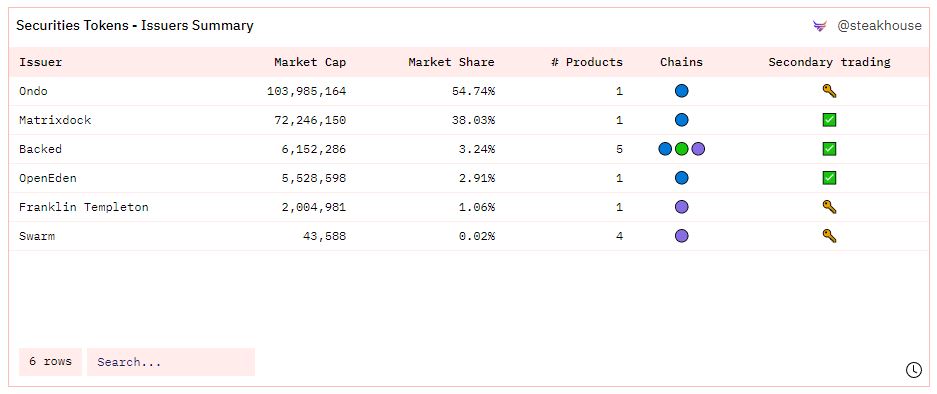The image size is (937, 394).
Task: Open Securities Tokens - Issuers Summary title
Action: 134,26
